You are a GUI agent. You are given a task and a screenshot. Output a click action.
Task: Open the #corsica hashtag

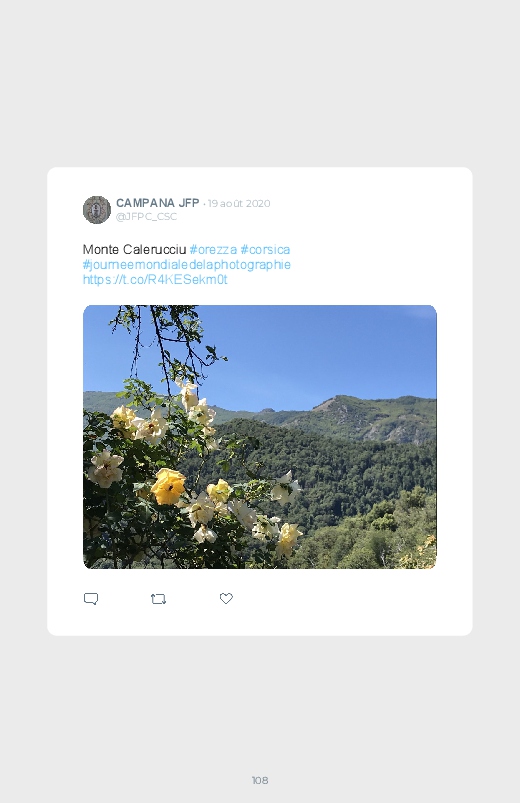point(265,249)
